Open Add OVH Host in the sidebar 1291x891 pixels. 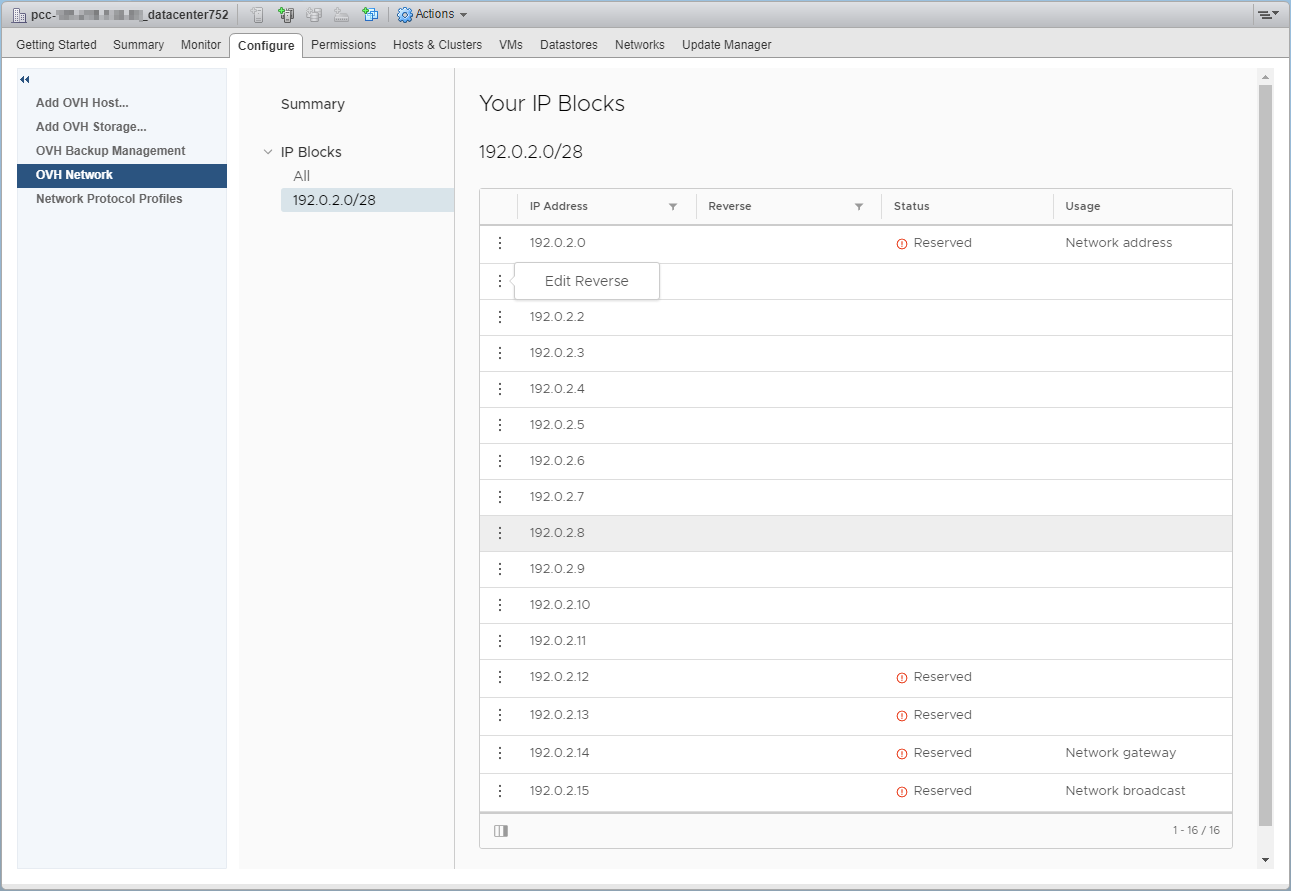tap(82, 103)
